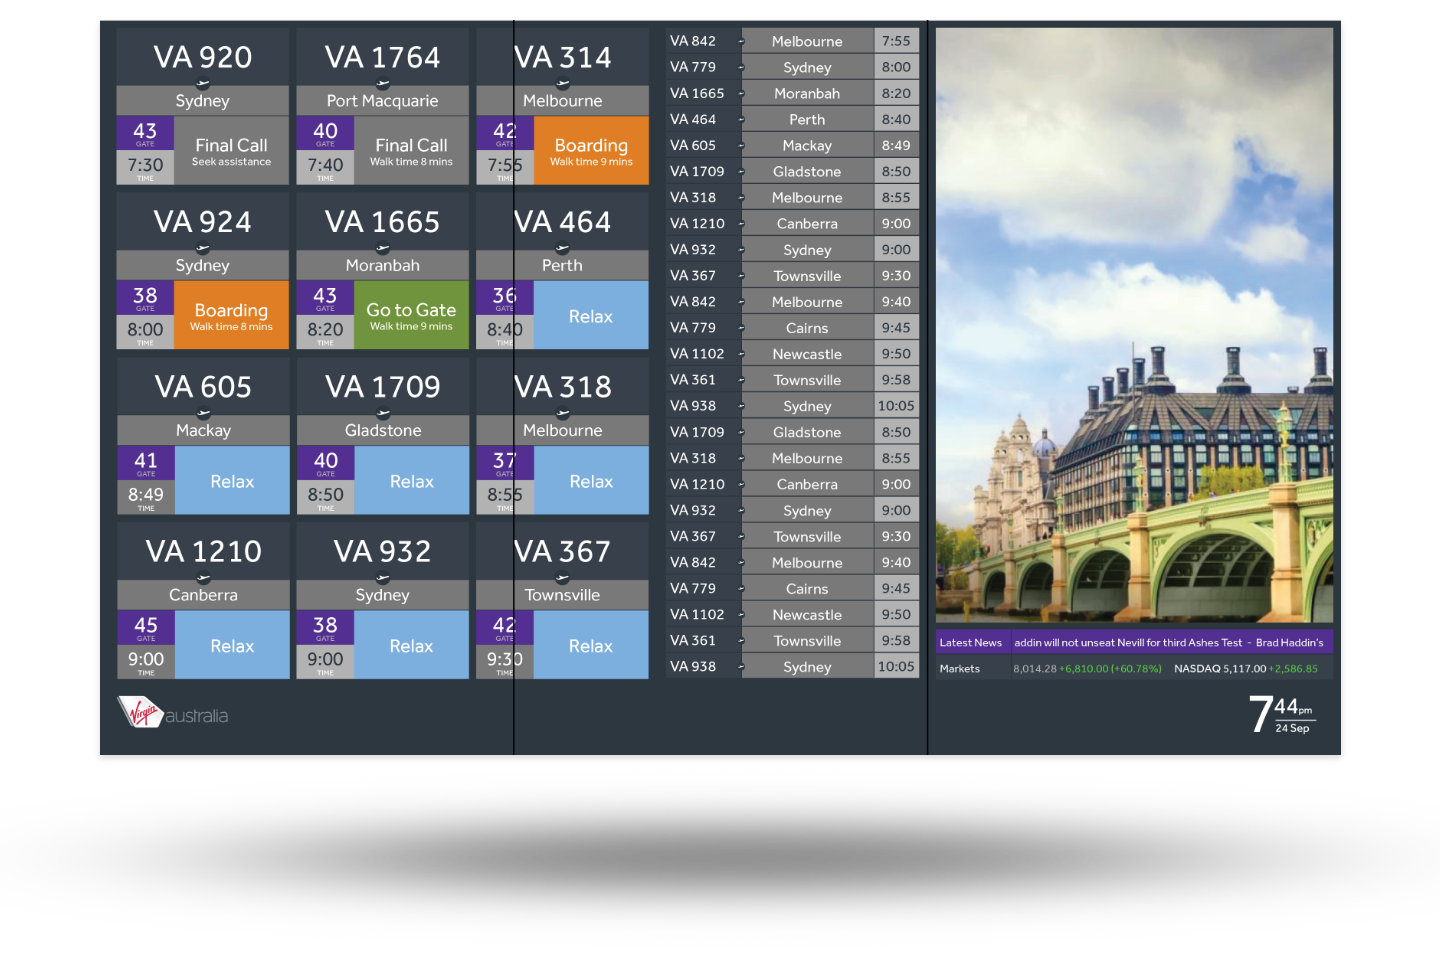
Task: Click the small plane icon in the Moranbah row
Action: tap(741, 94)
